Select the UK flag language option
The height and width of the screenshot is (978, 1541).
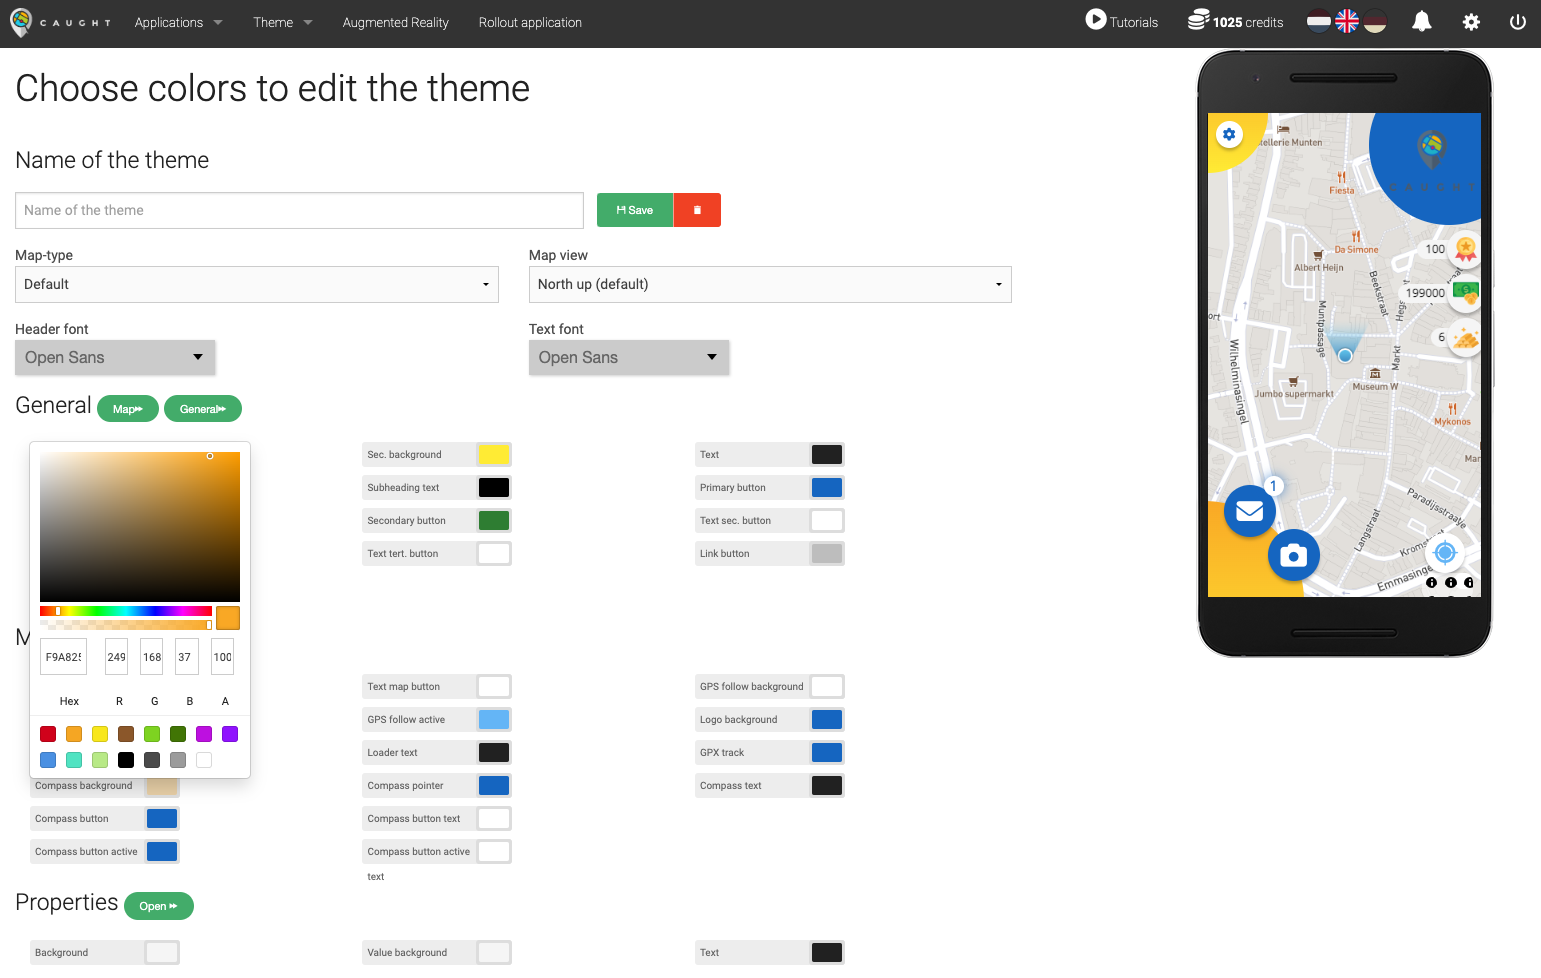coord(1347,19)
